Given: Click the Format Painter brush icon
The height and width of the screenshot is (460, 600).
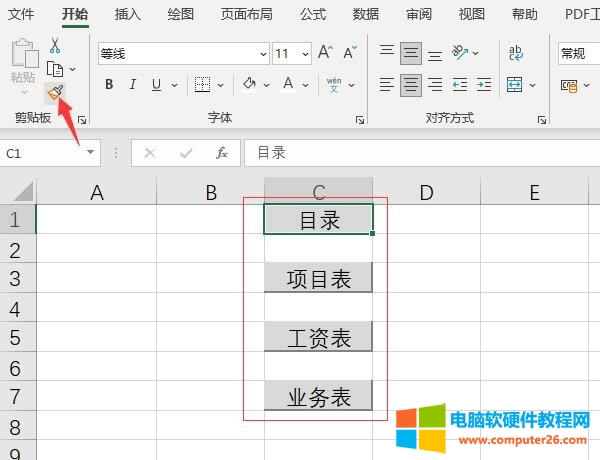Looking at the screenshot, I should [55, 93].
